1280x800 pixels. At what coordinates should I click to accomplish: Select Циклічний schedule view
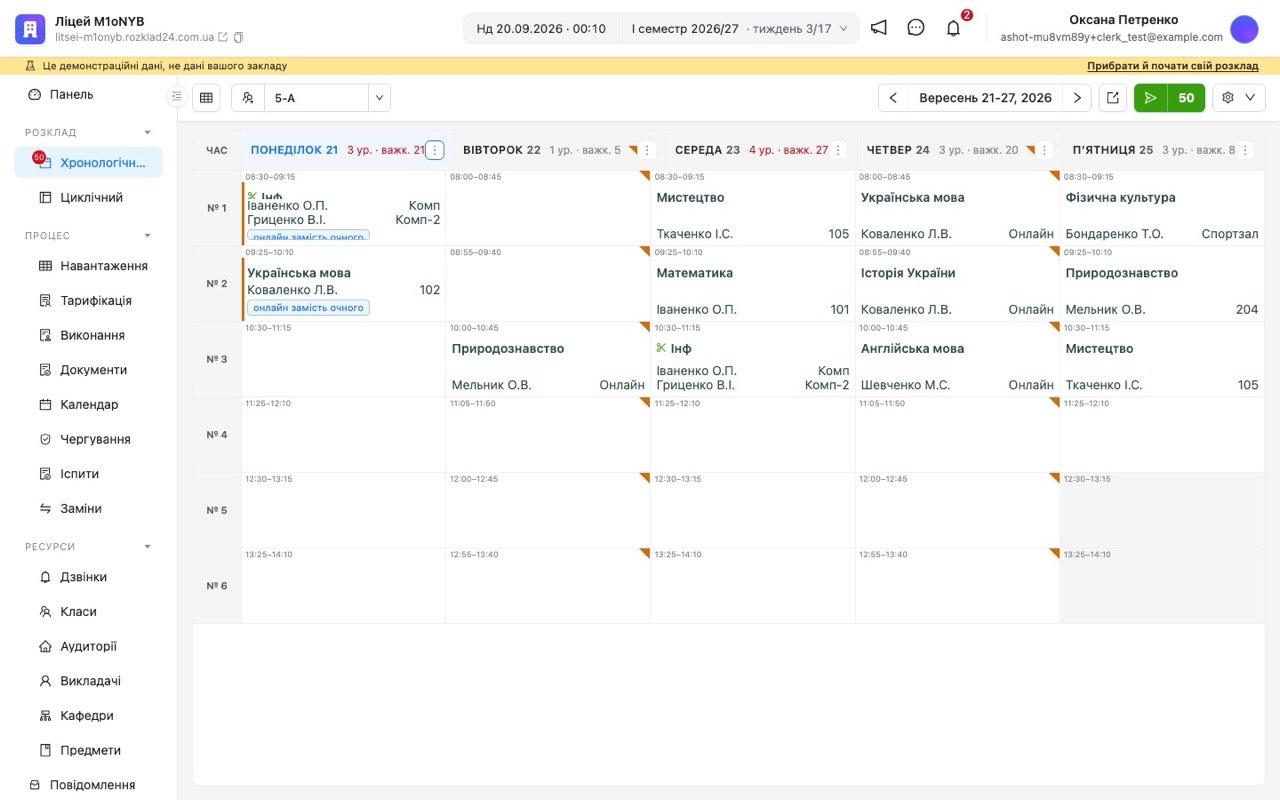(x=88, y=198)
